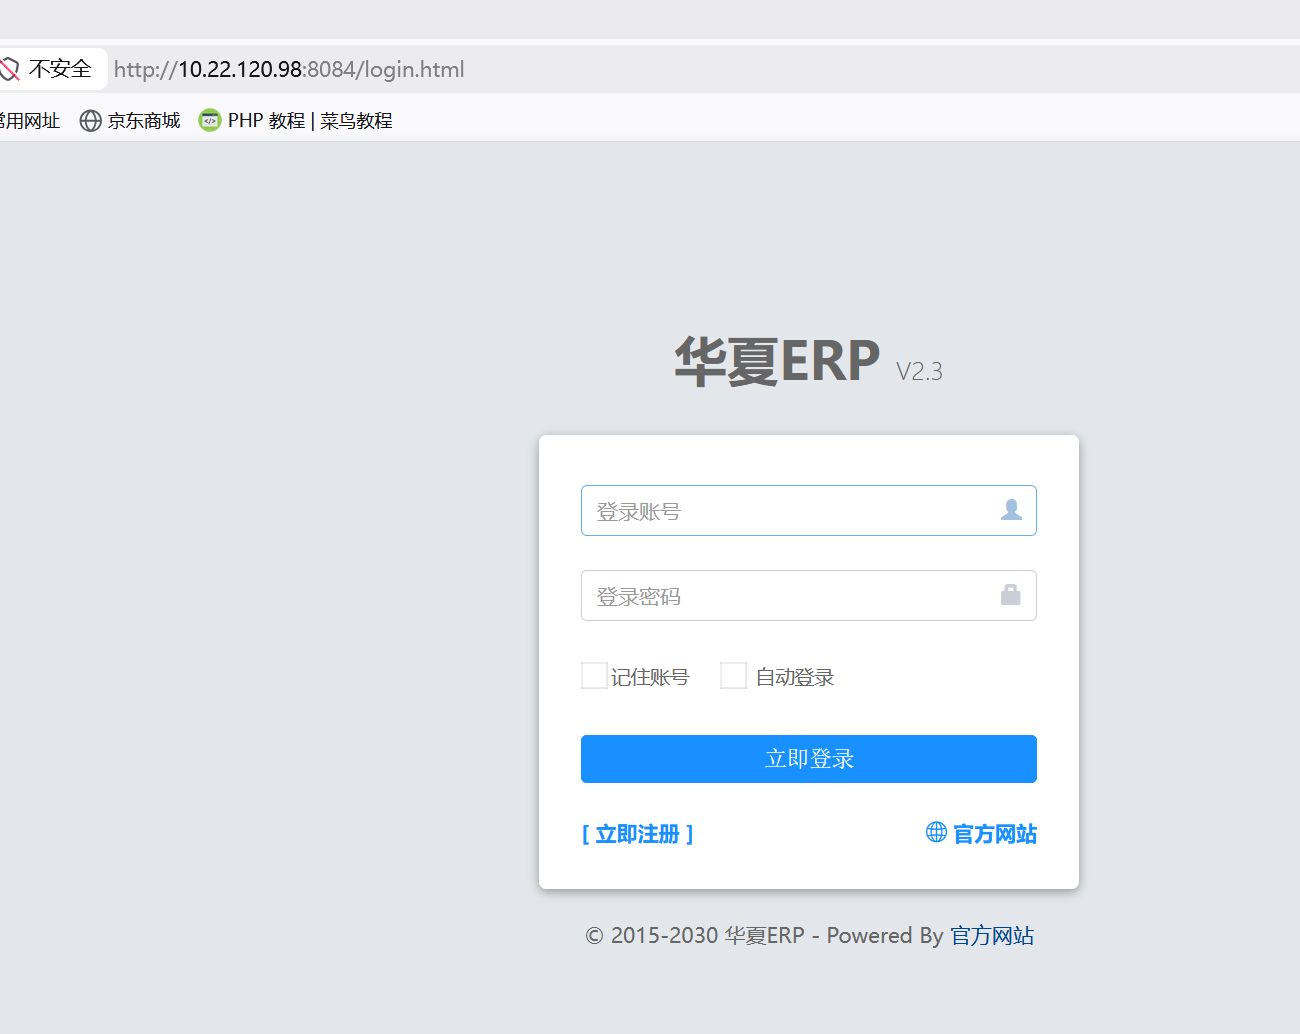Click the 立即登录 button
Image resolution: width=1300 pixels, height=1034 pixels.
[x=809, y=759]
